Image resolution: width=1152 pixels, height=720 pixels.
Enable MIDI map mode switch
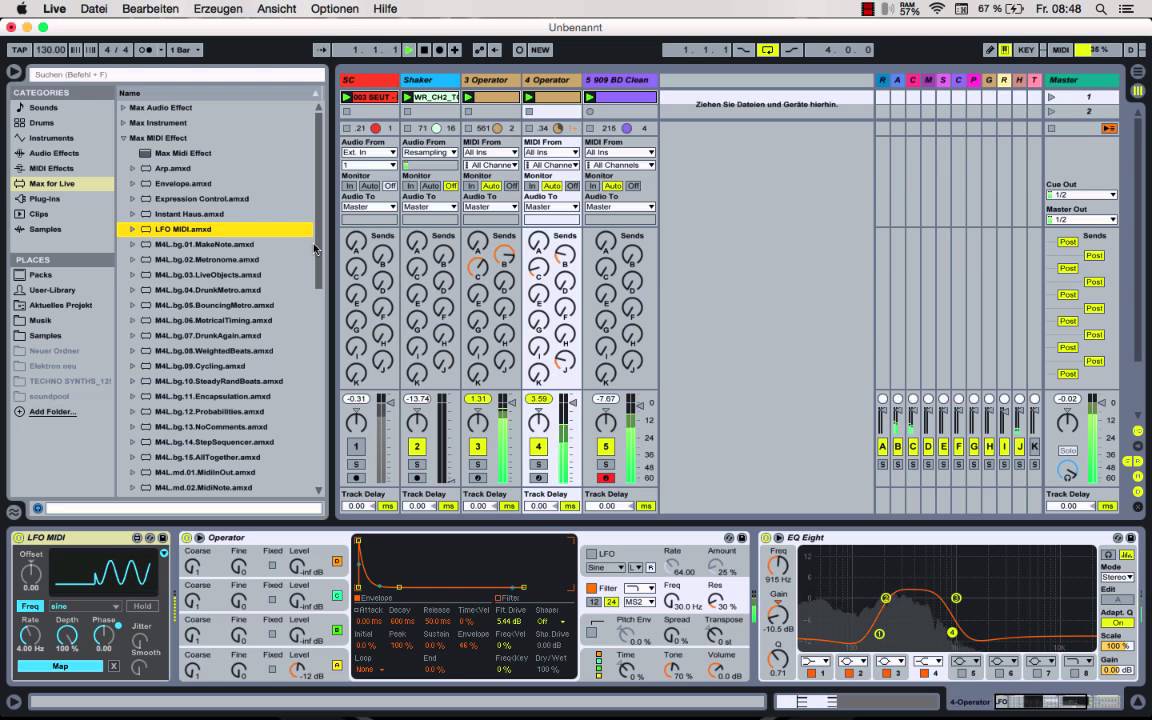(x=1060, y=50)
